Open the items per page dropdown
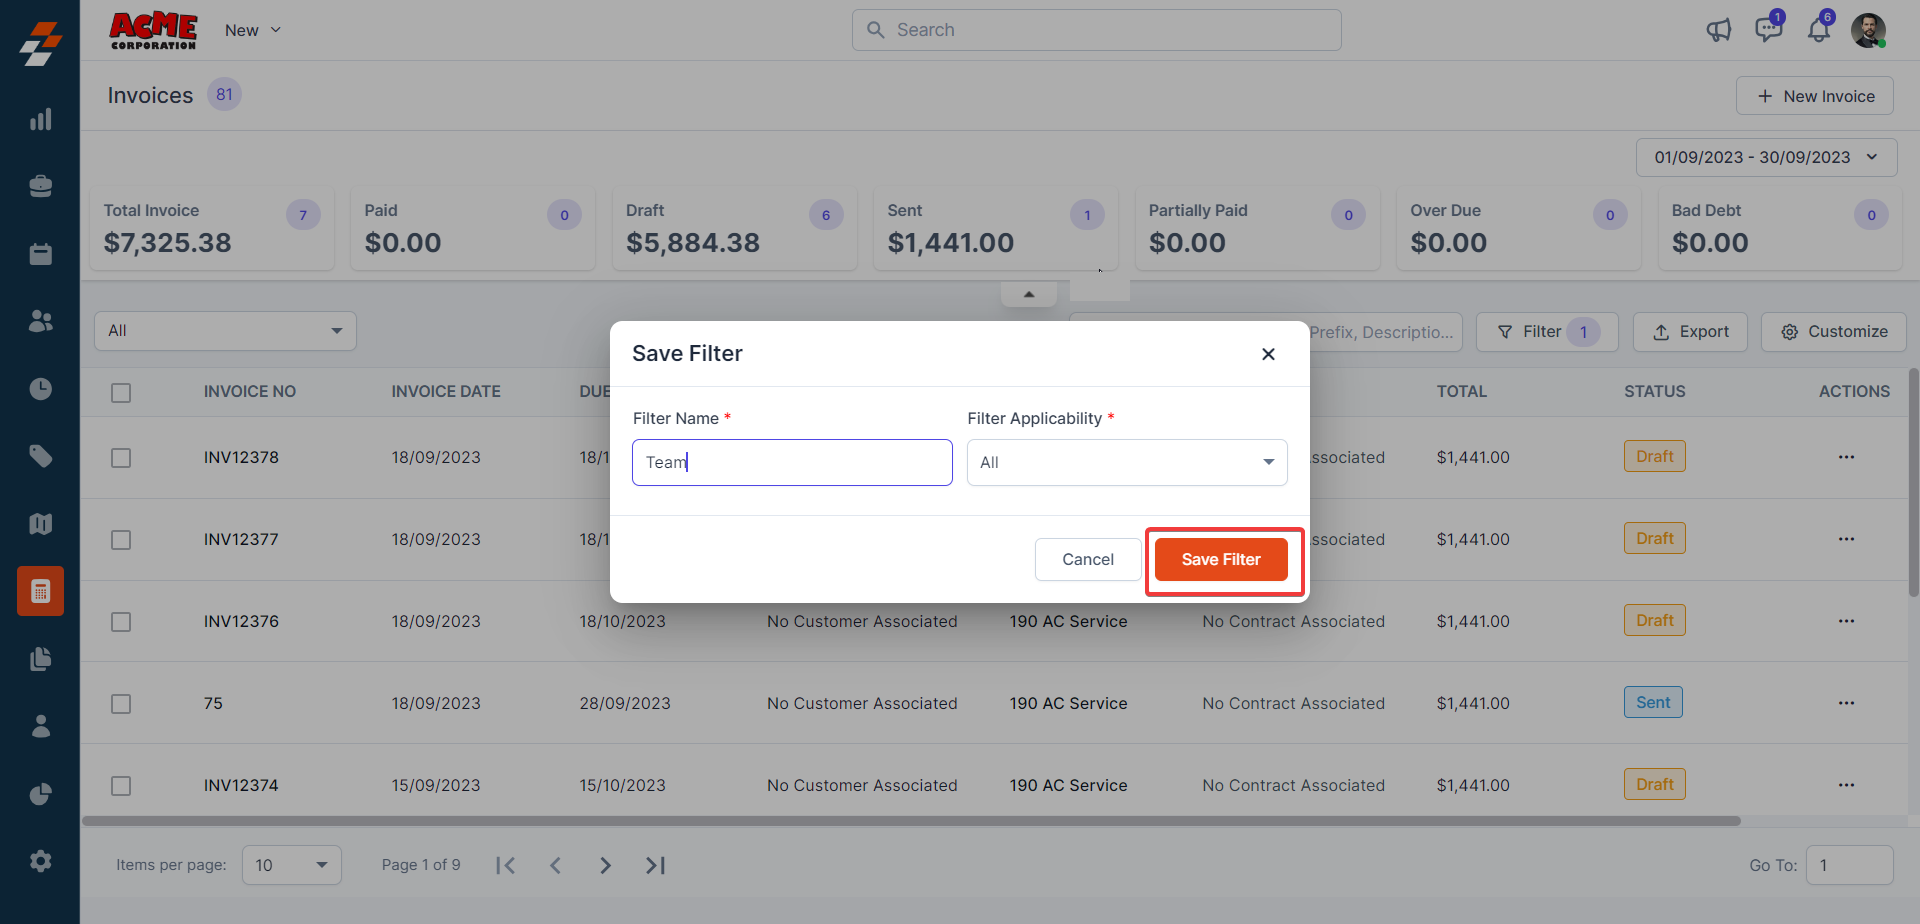1920x924 pixels. point(291,865)
